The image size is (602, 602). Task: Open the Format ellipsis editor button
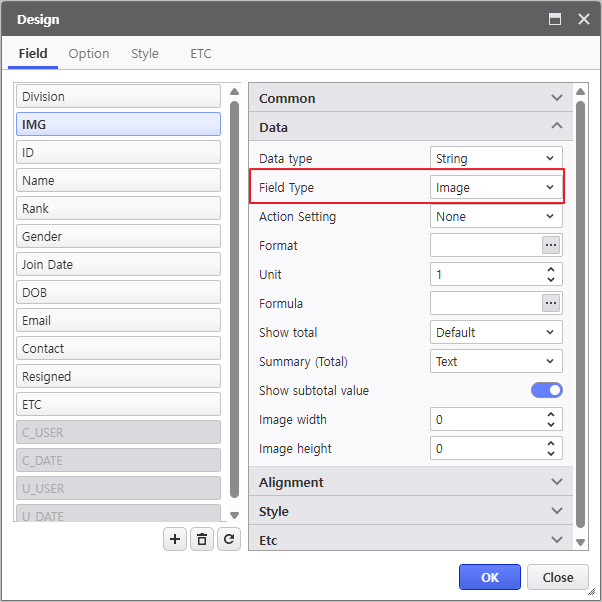(550, 245)
